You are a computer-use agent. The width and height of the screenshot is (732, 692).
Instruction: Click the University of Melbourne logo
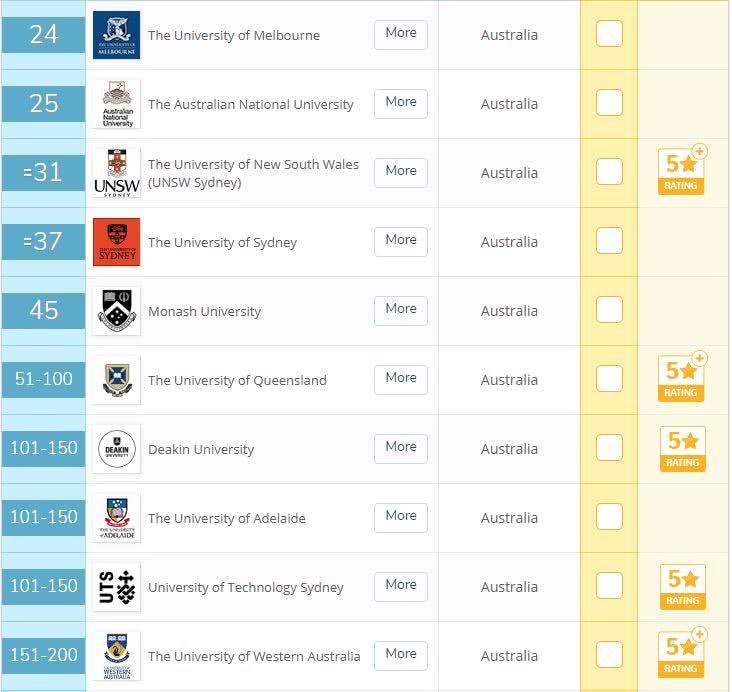[x=116, y=35]
